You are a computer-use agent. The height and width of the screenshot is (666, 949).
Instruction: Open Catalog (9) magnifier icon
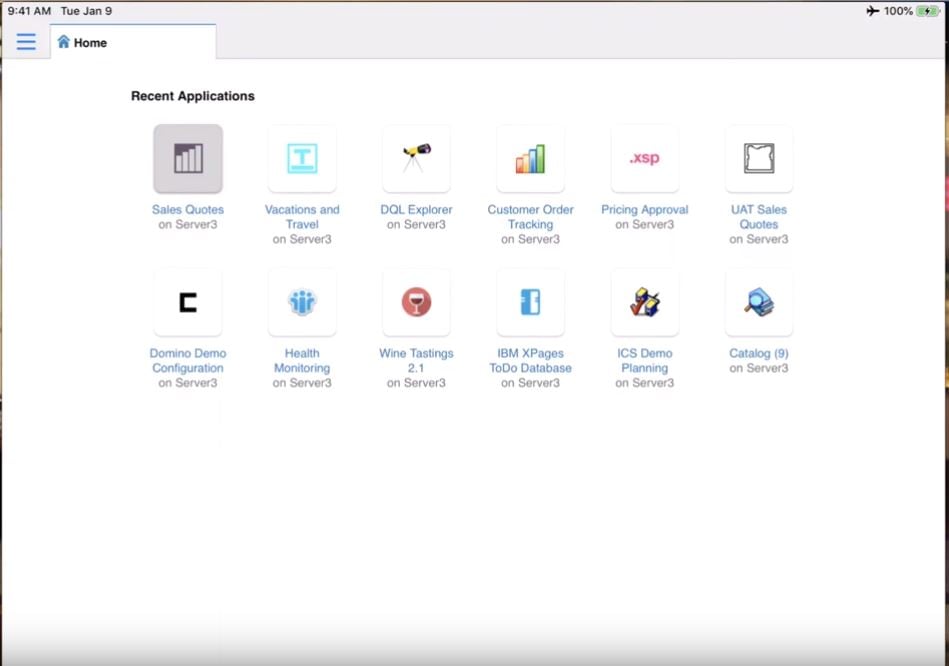(758, 302)
